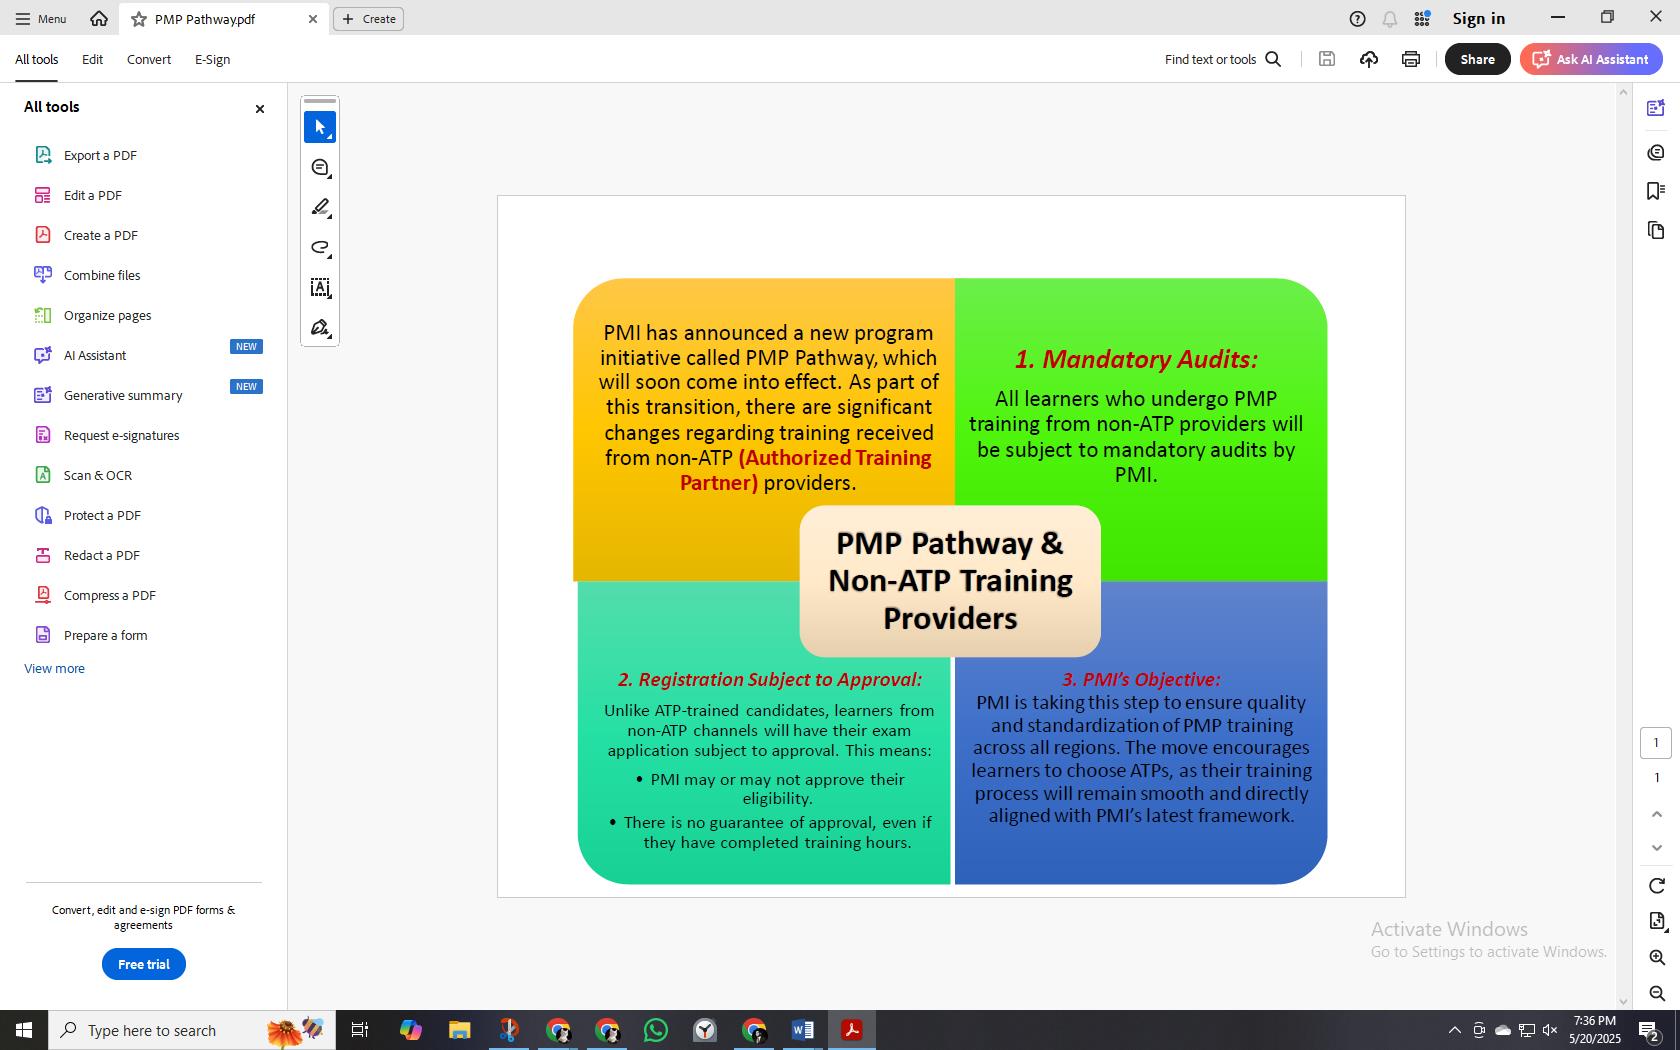Go to Home view
The height and width of the screenshot is (1050, 1680).
pyautogui.click(x=98, y=18)
